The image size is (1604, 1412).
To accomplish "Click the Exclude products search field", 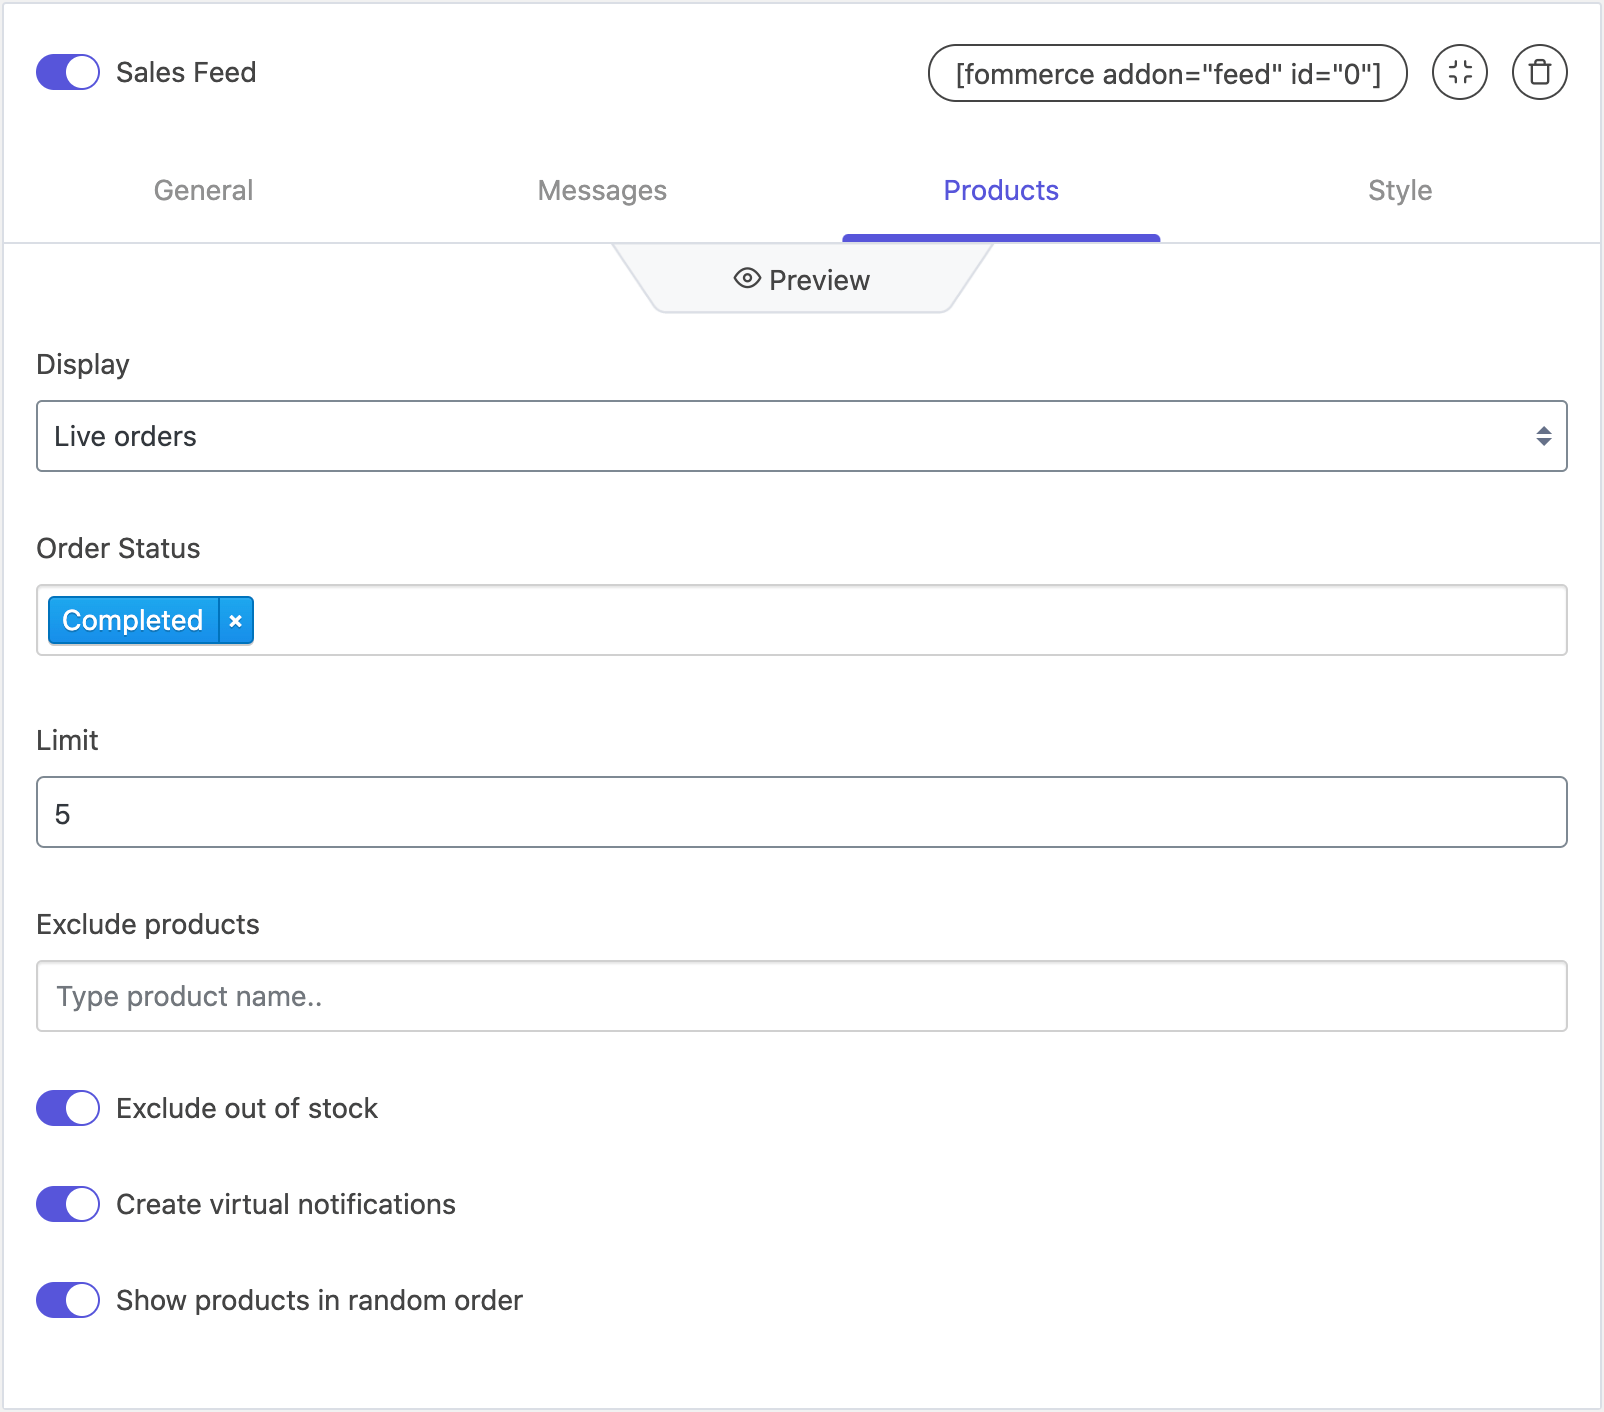I will (x=802, y=996).
